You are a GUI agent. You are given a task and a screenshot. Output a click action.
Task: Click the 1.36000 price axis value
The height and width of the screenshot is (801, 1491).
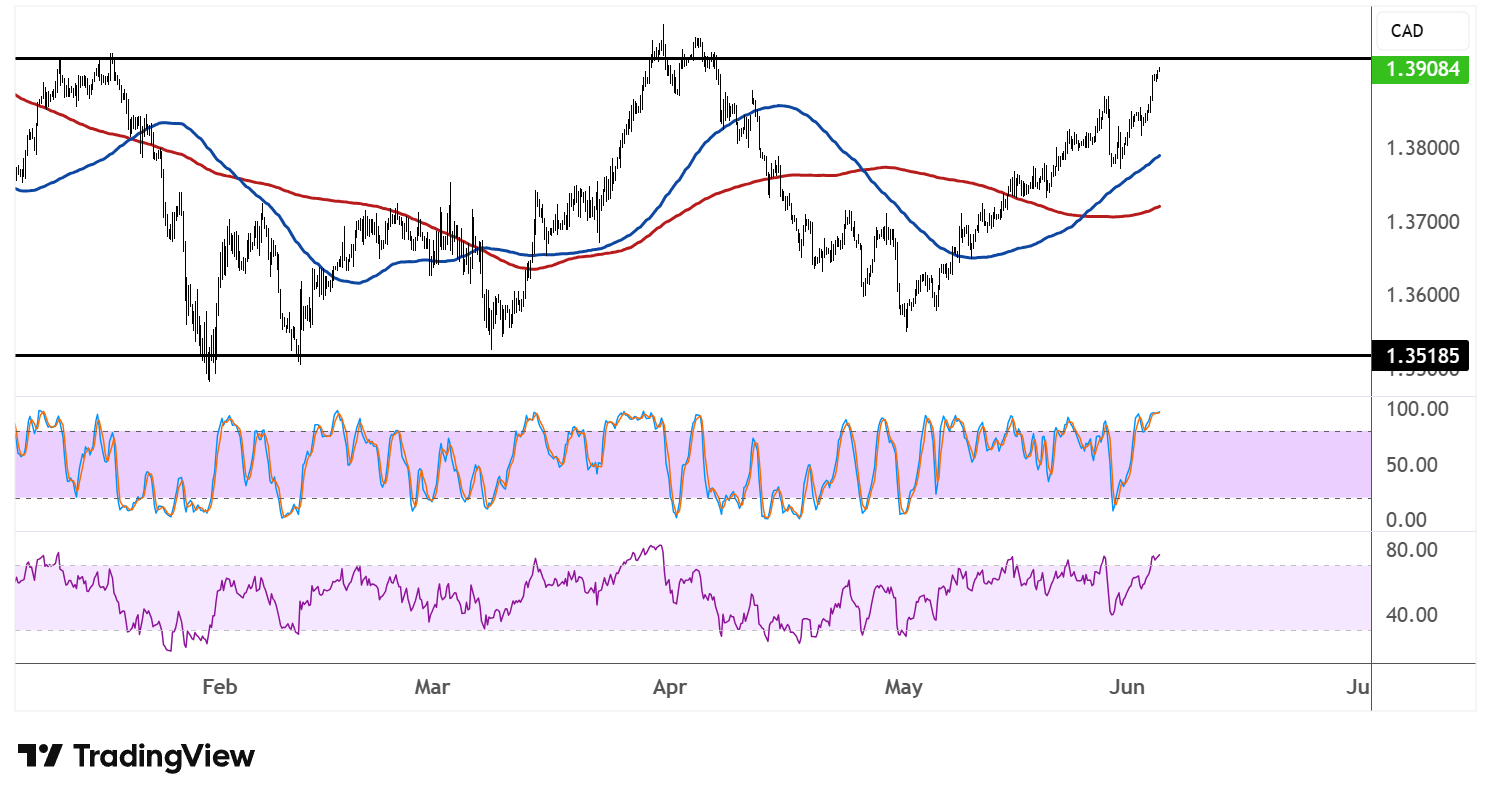point(1421,296)
